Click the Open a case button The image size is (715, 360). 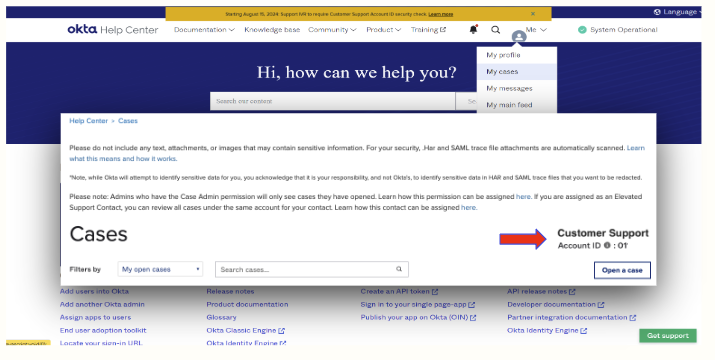tap(622, 270)
